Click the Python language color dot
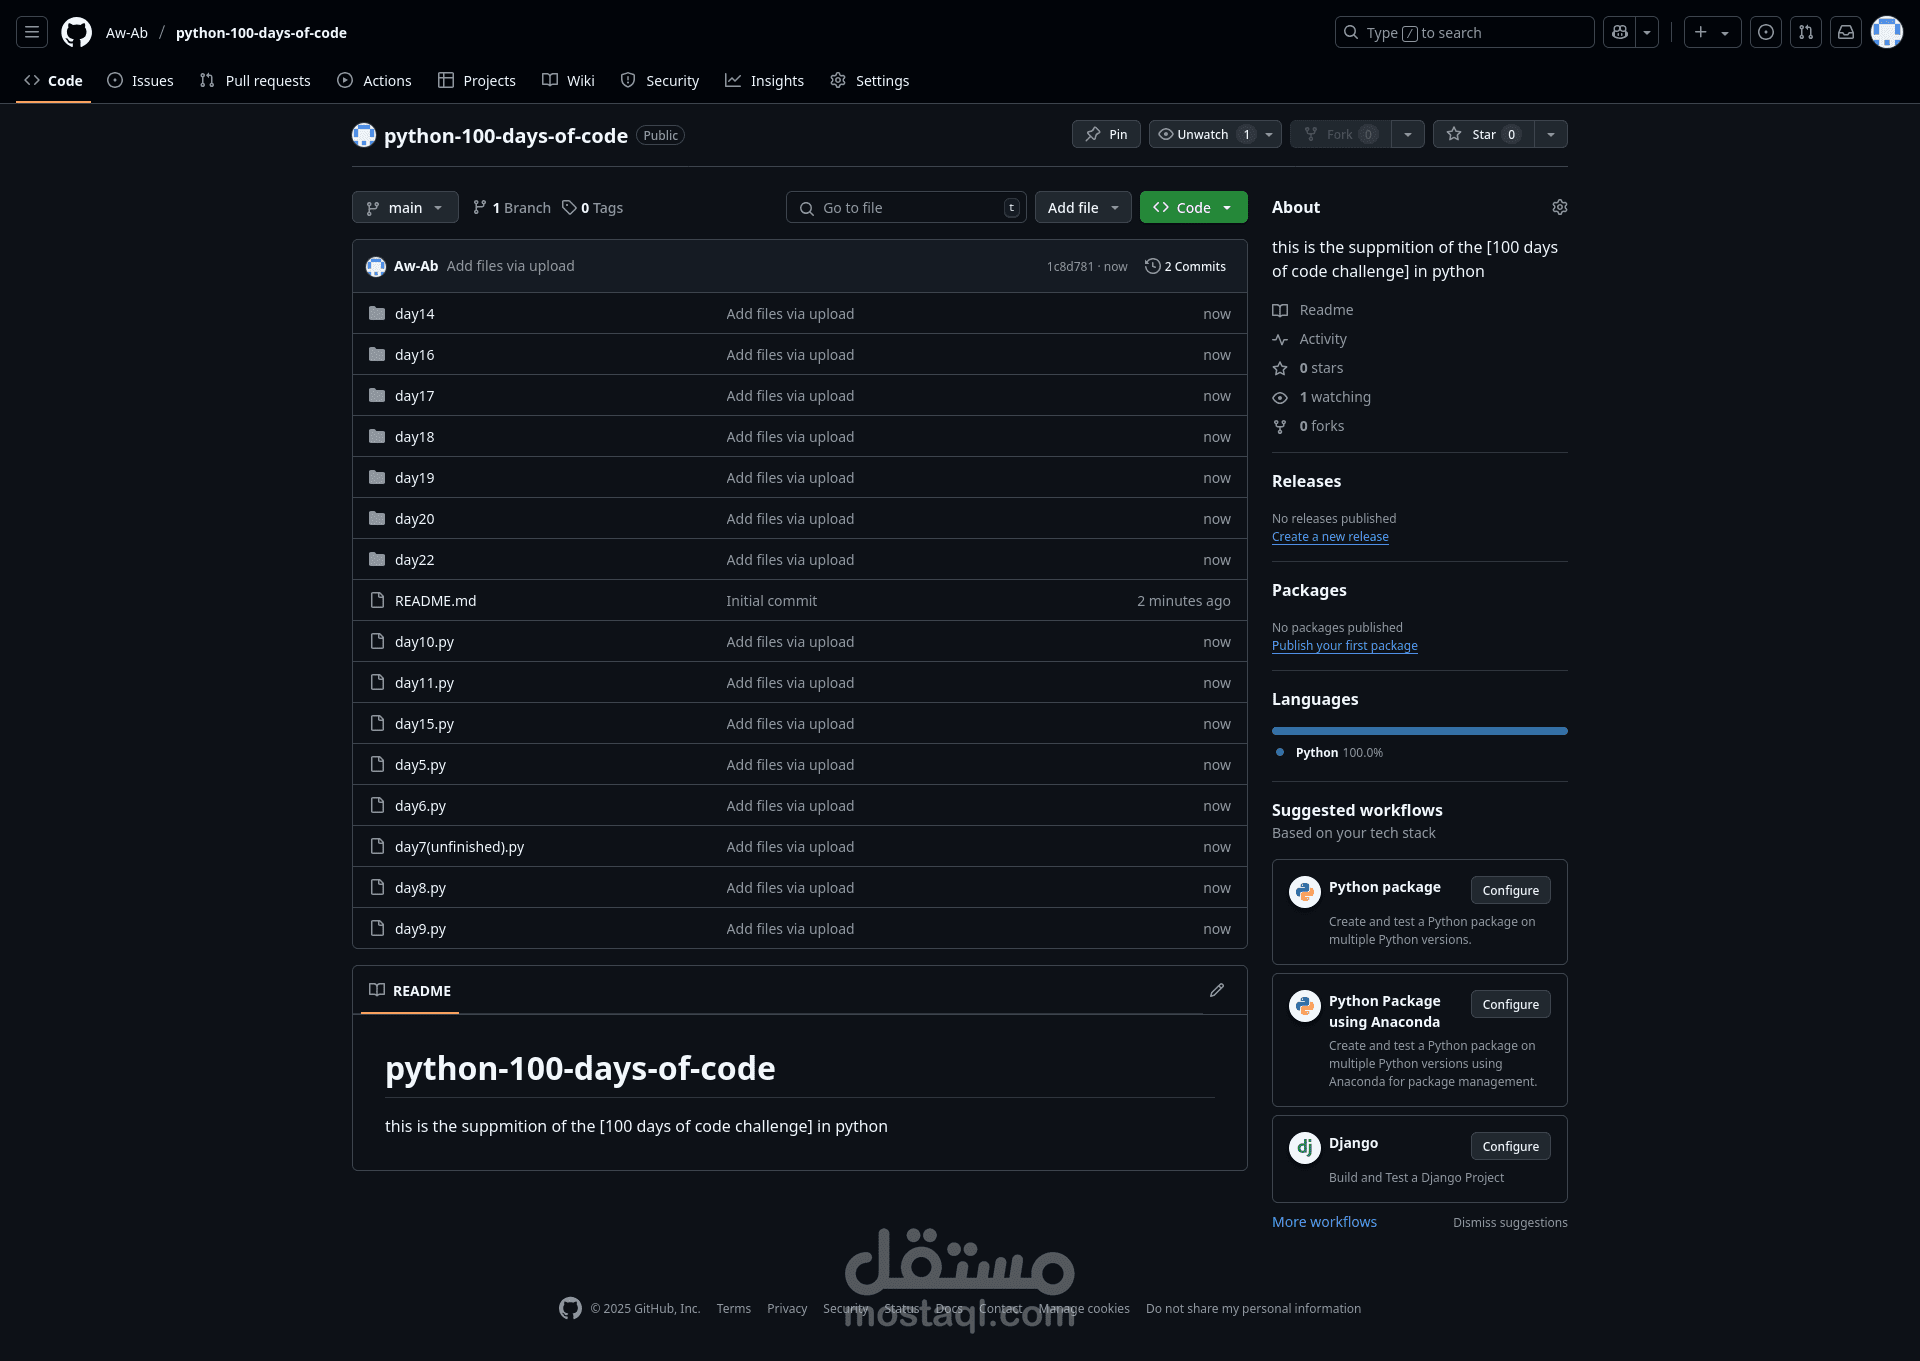 (1280, 752)
